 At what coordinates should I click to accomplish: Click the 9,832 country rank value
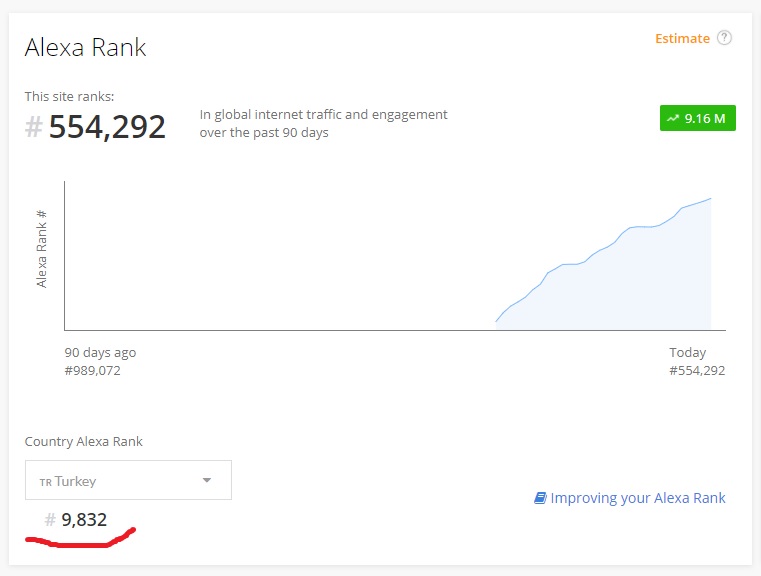84,520
